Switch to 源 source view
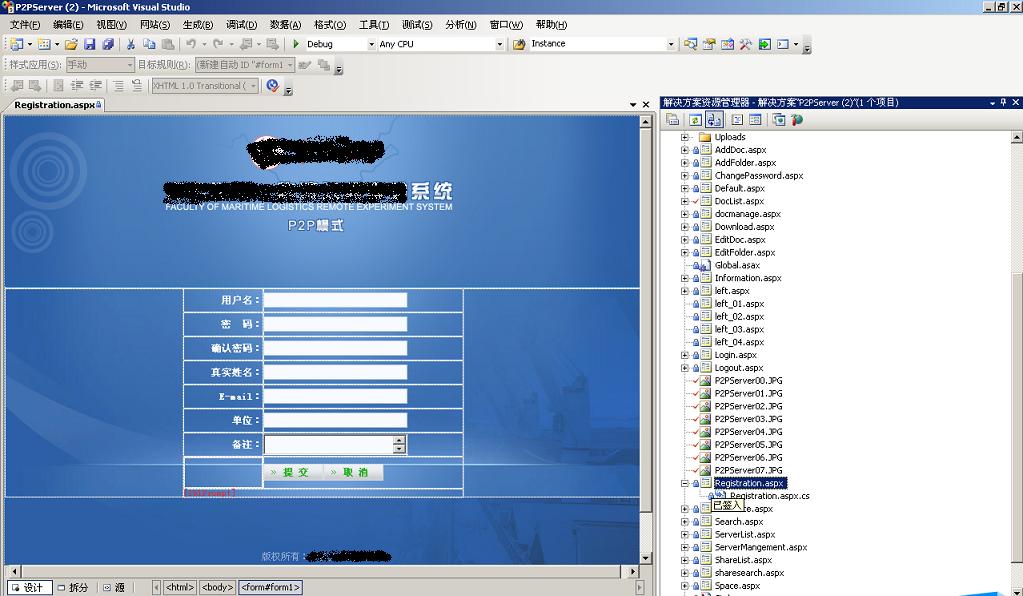 point(114,587)
